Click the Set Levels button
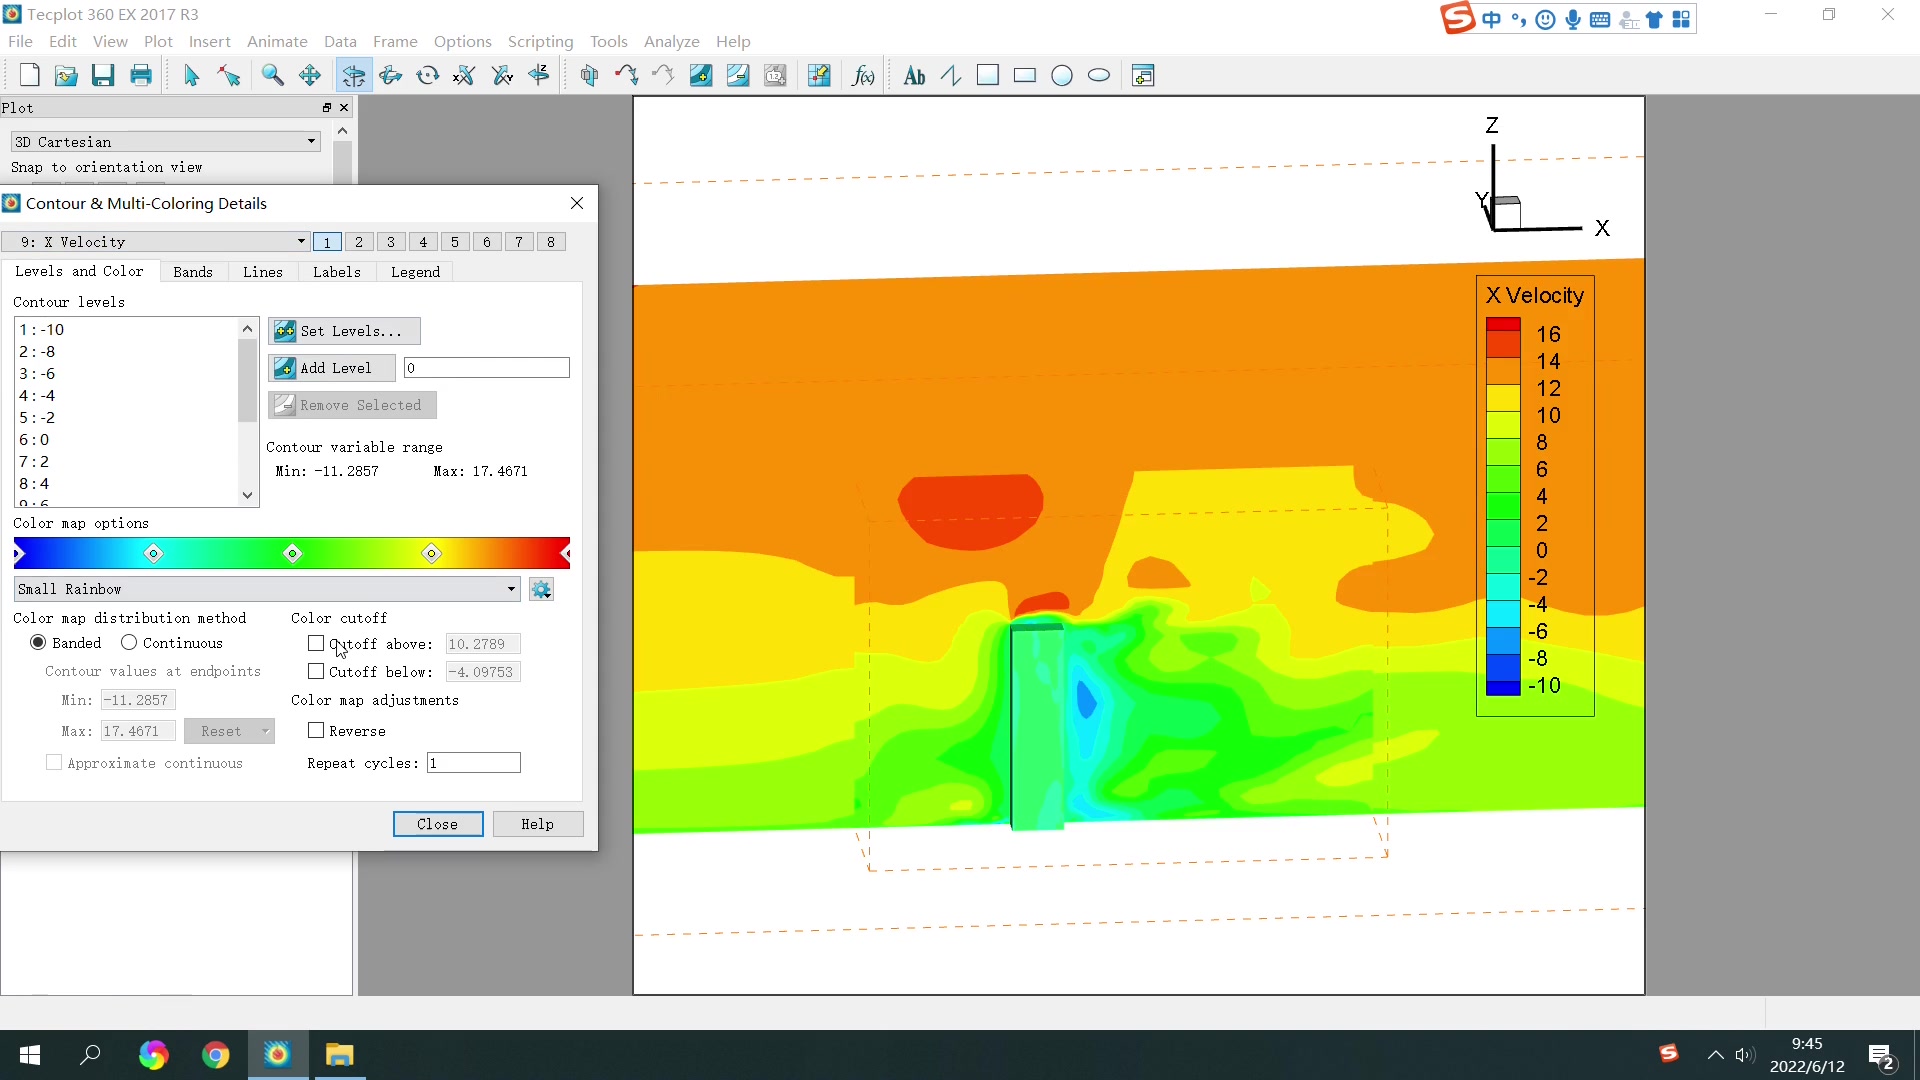Screen dimensions: 1920x1080 tap(344, 330)
